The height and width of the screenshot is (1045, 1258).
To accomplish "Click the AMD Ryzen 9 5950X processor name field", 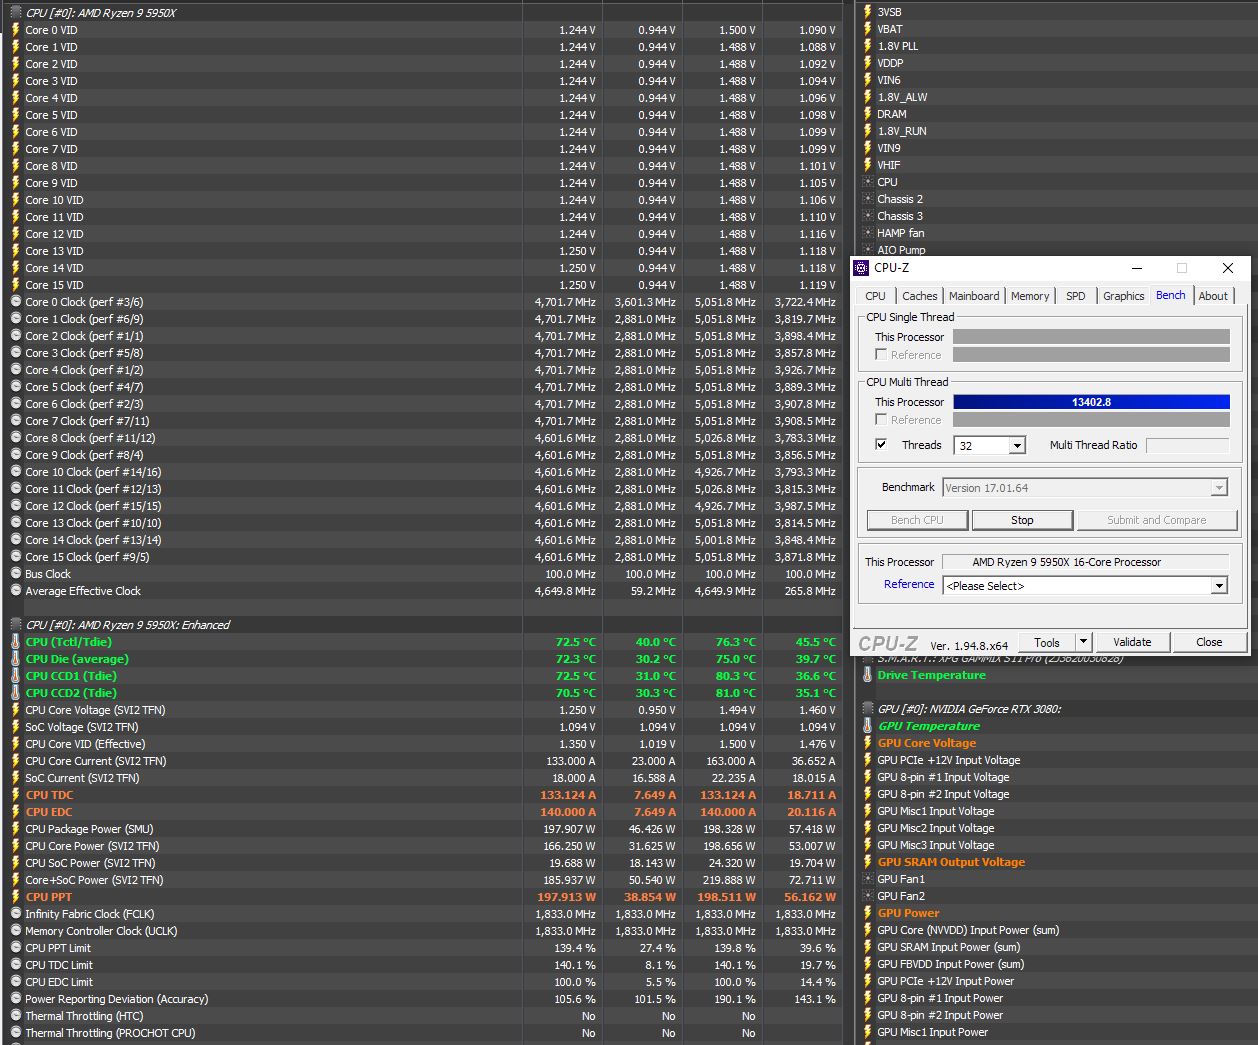I will pyautogui.click(x=1085, y=562).
